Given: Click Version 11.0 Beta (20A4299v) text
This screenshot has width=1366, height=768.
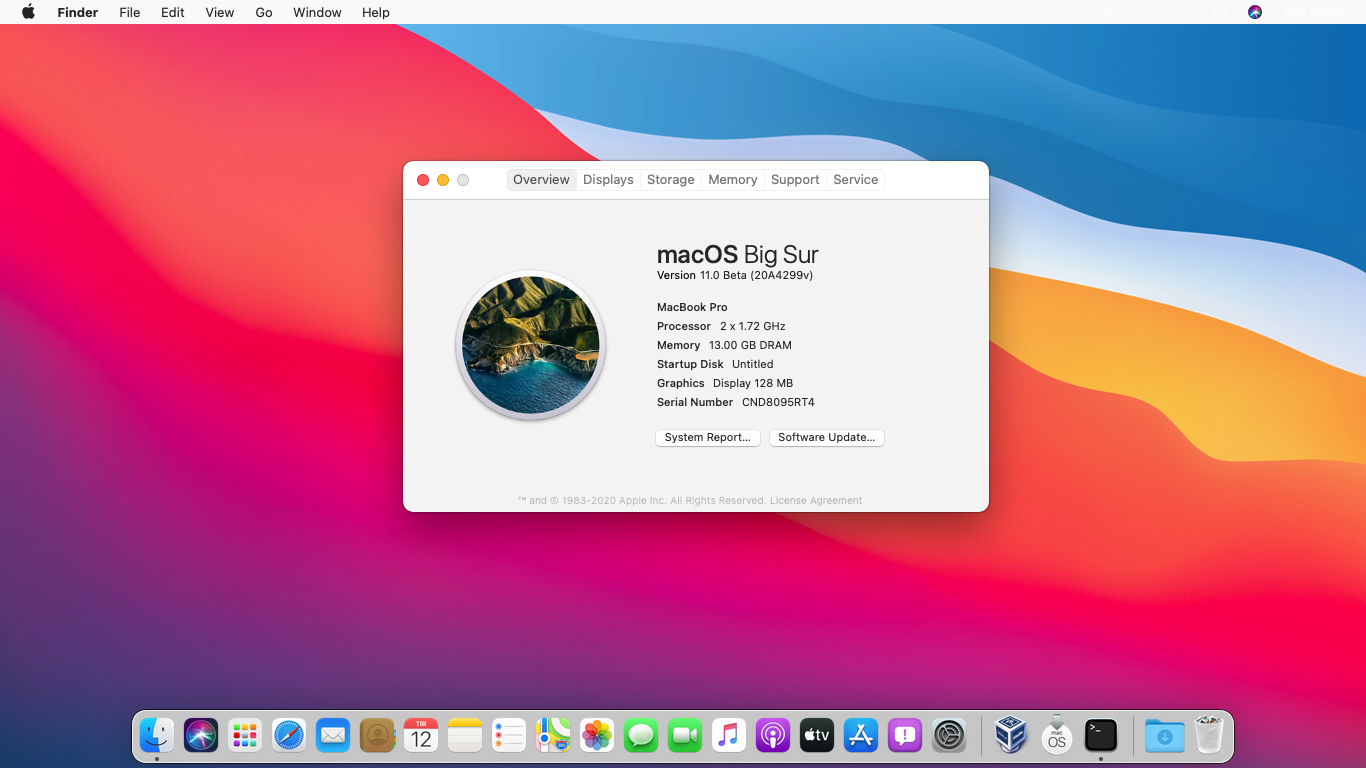Looking at the screenshot, I should [735, 275].
